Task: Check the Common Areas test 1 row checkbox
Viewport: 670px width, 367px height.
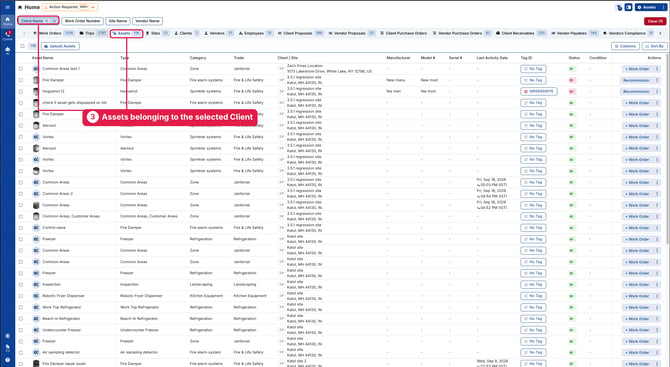Action: [x=21, y=69]
